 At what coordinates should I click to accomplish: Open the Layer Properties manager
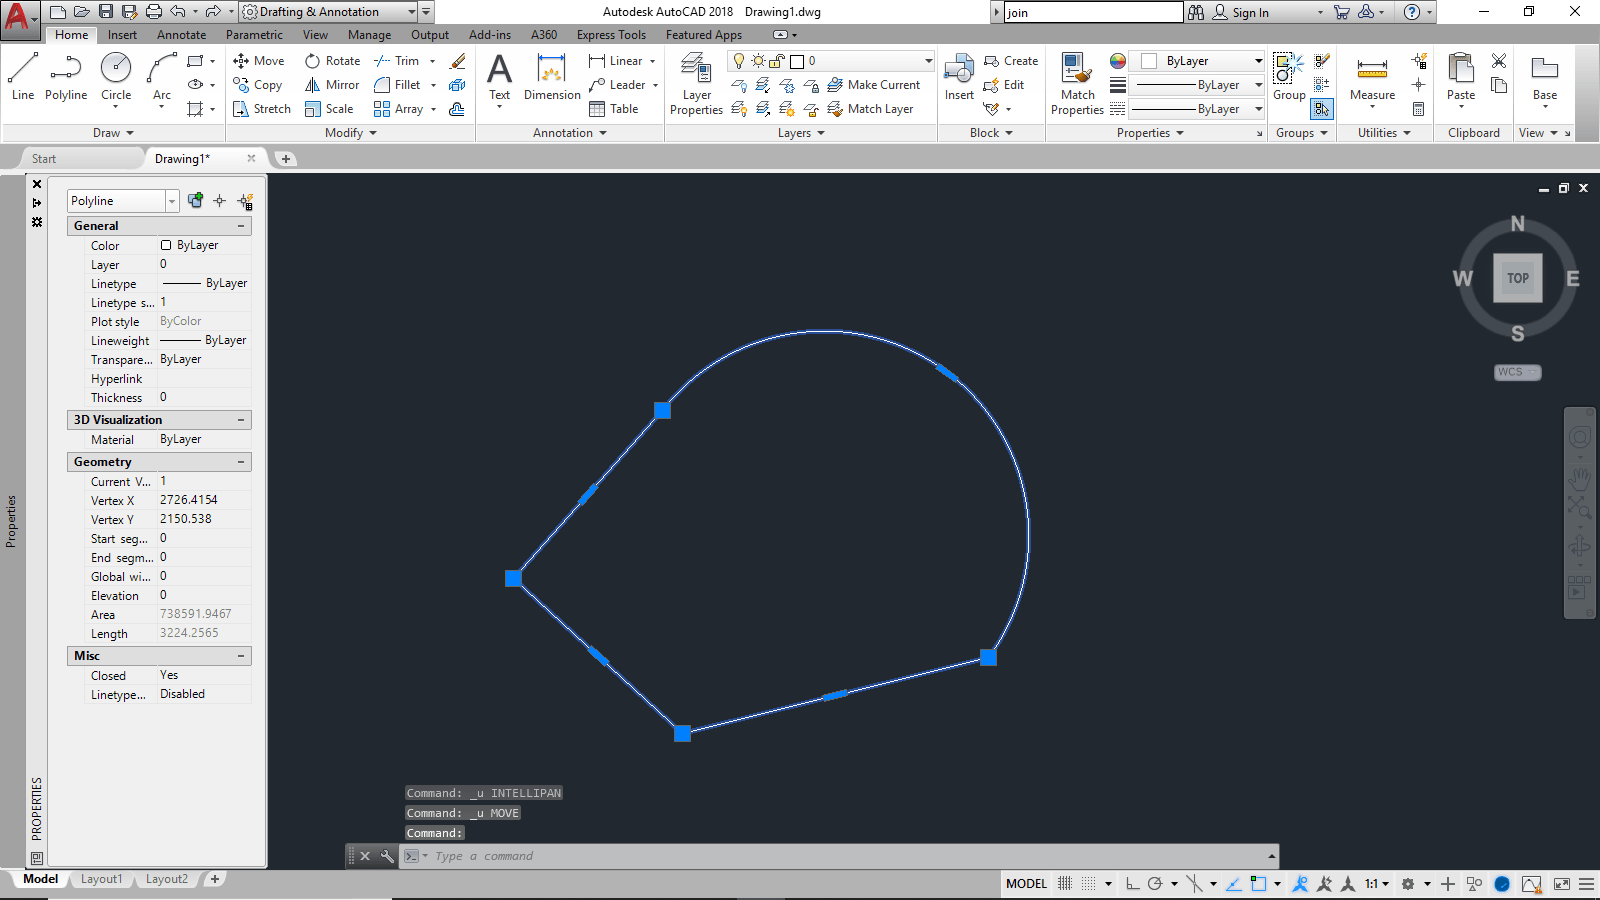[x=696, y=83]
